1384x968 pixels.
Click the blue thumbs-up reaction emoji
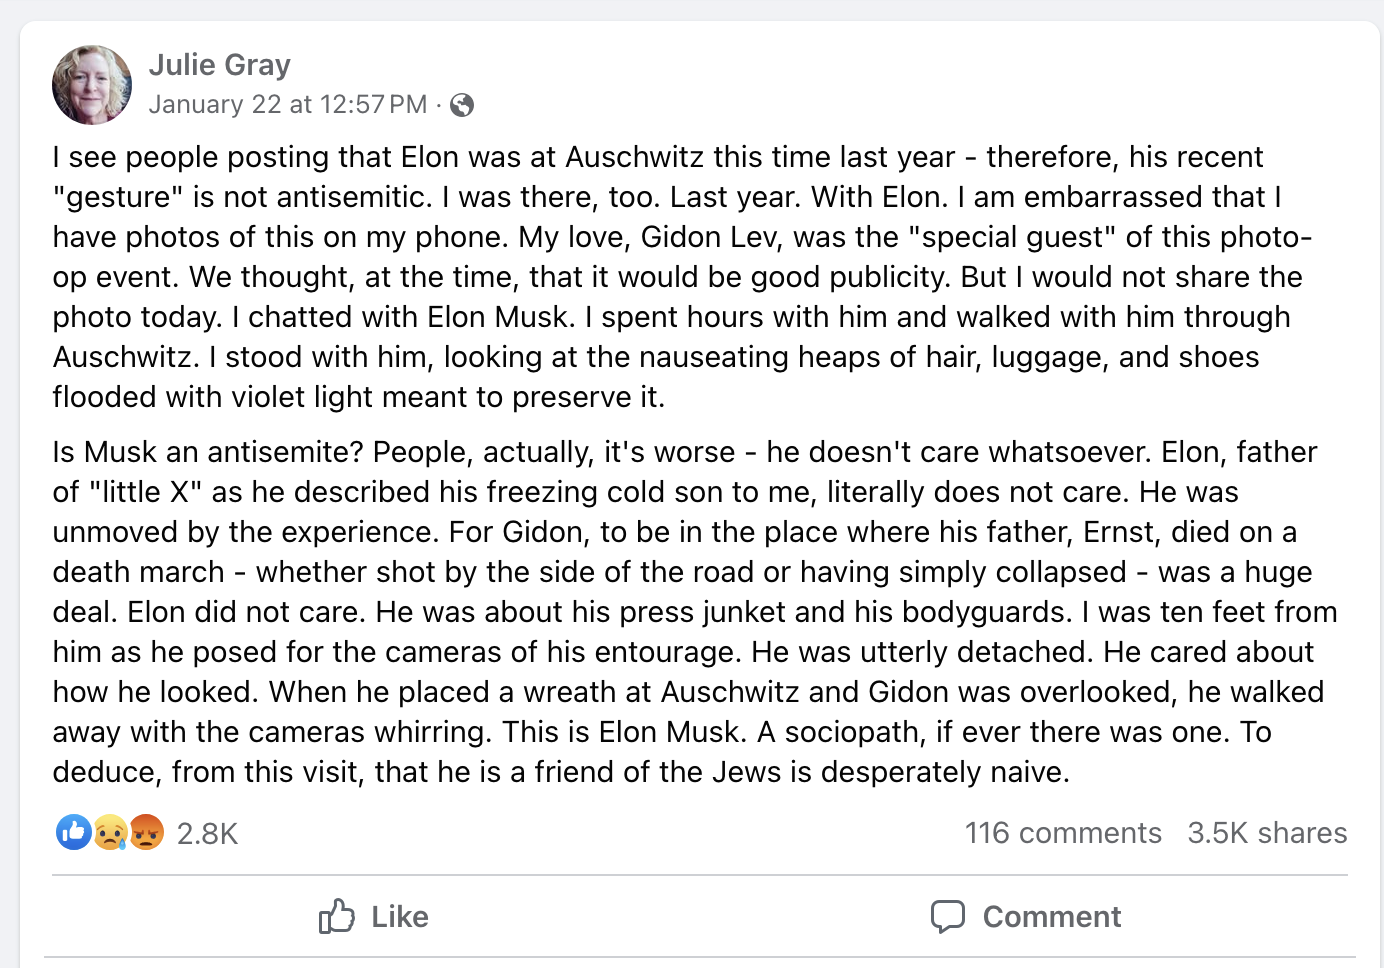click(x=72, y=832)
